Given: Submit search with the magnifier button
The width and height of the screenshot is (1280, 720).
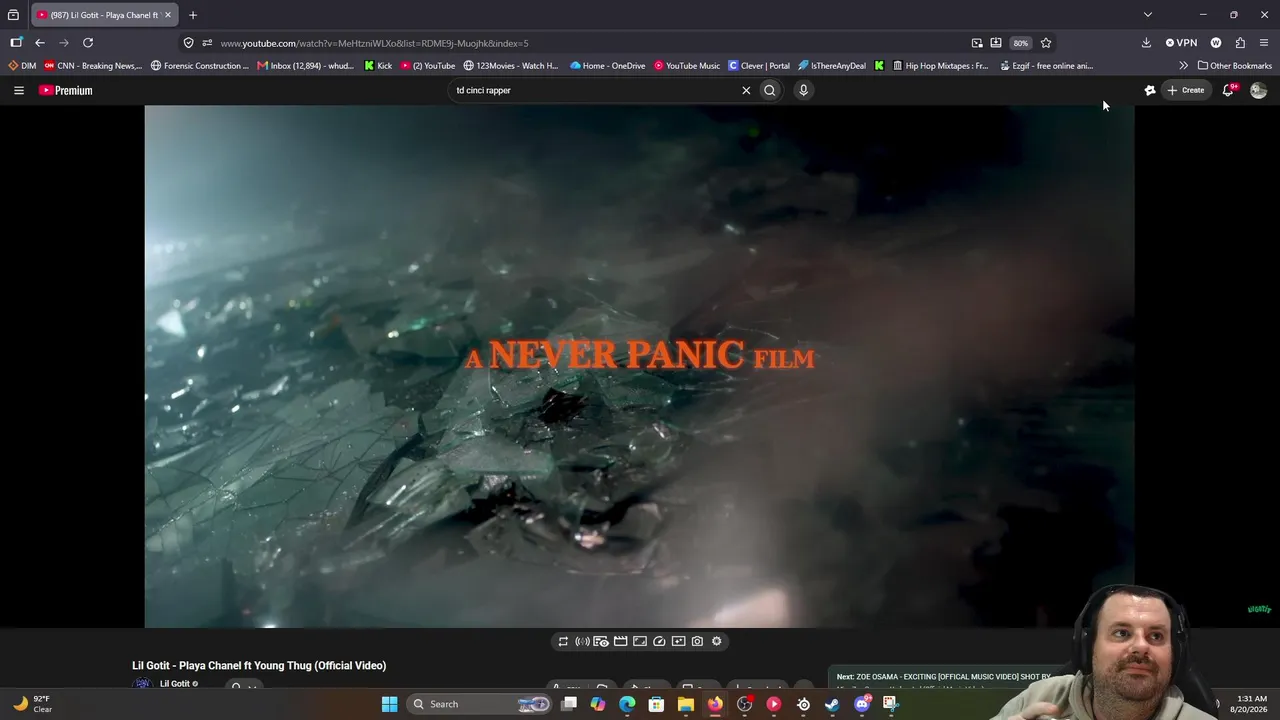Looking at the screenshot, I should [x=770, y=90].
